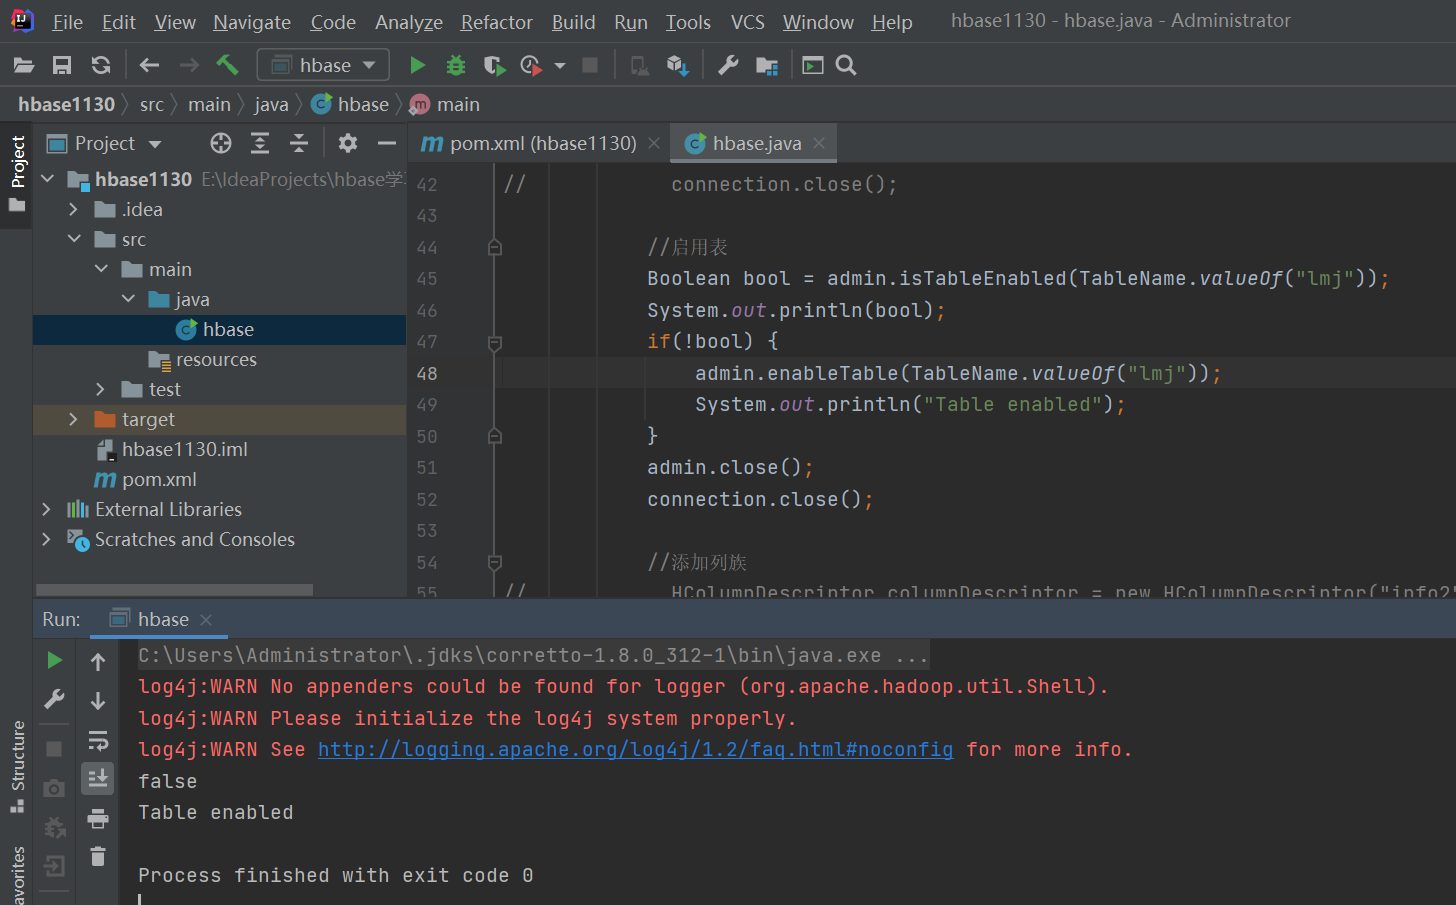Select pom.xml in the Project tree

(x=159, y=480)
